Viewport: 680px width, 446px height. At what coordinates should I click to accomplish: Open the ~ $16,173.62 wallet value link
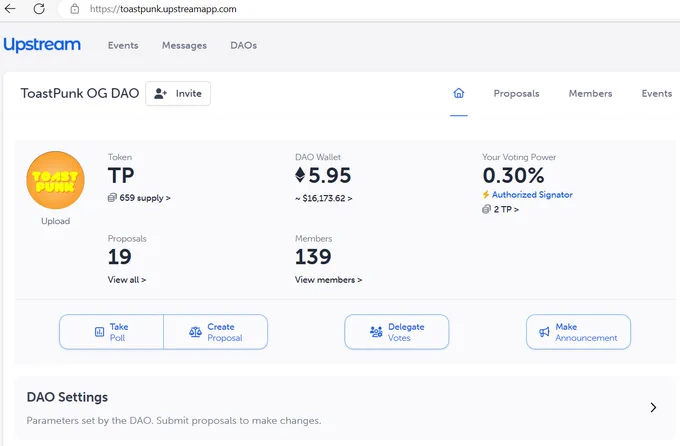click(324, 198)
